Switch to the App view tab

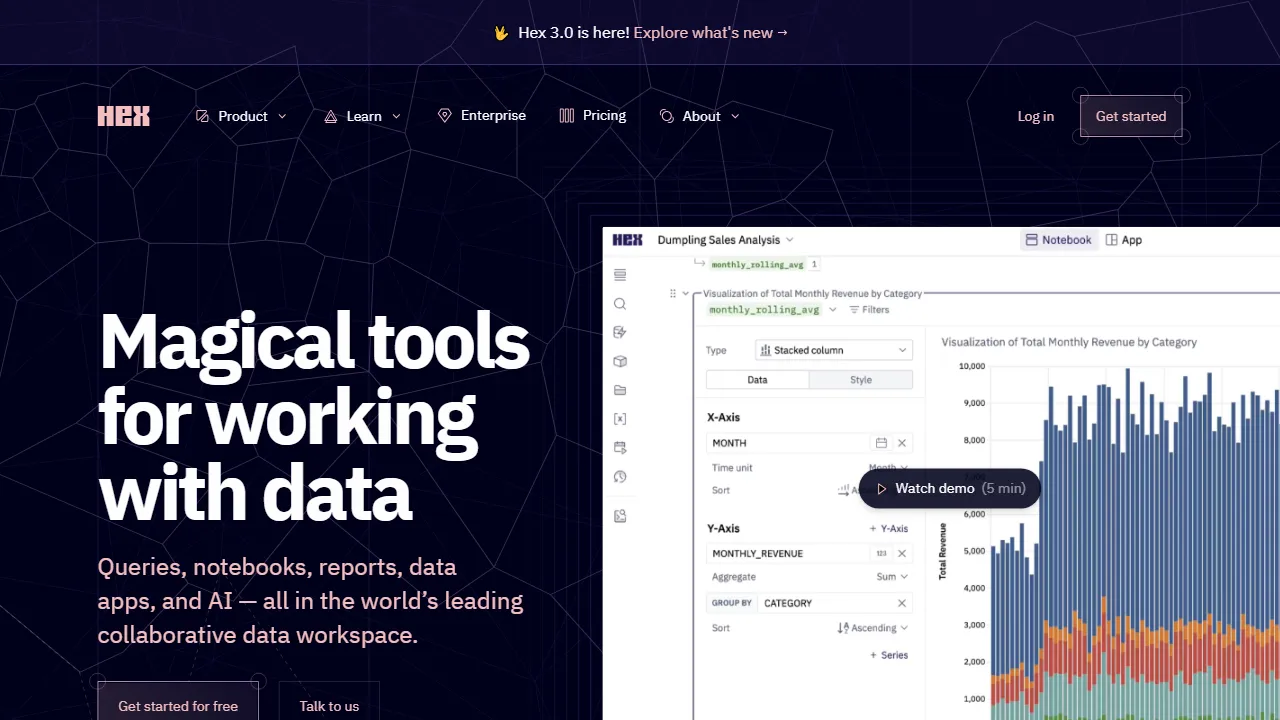pos(1124,240)
